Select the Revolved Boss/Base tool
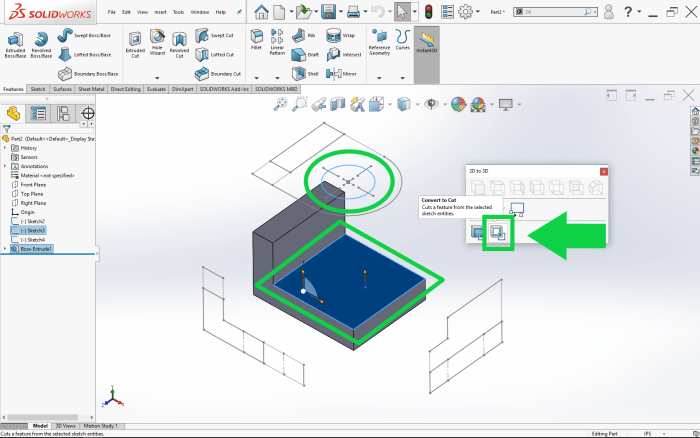The image size is (700, 438). point(41,45)
